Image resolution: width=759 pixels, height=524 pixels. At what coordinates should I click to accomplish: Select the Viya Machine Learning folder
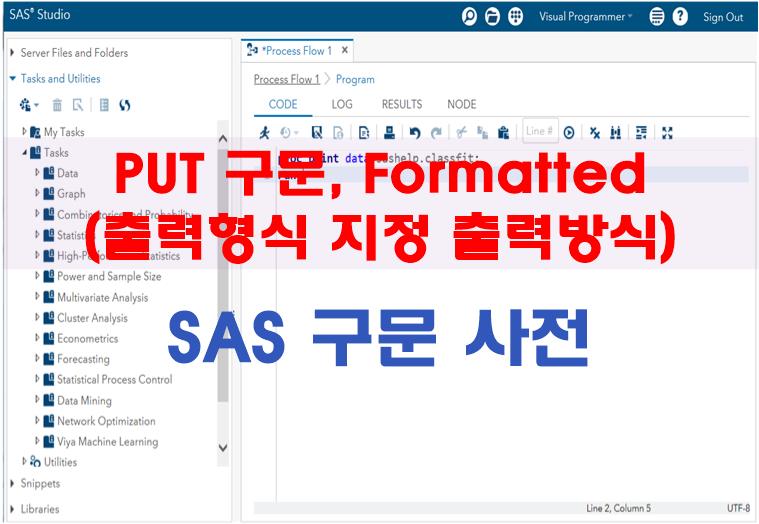pos(107,441)
